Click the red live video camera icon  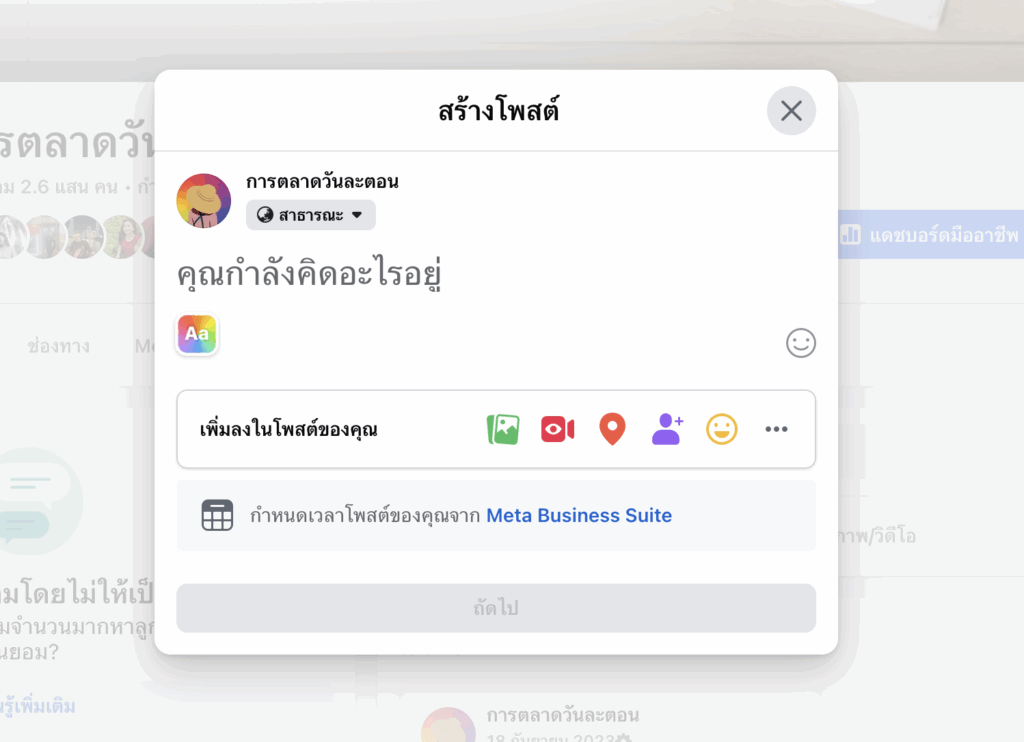(558, 429)
